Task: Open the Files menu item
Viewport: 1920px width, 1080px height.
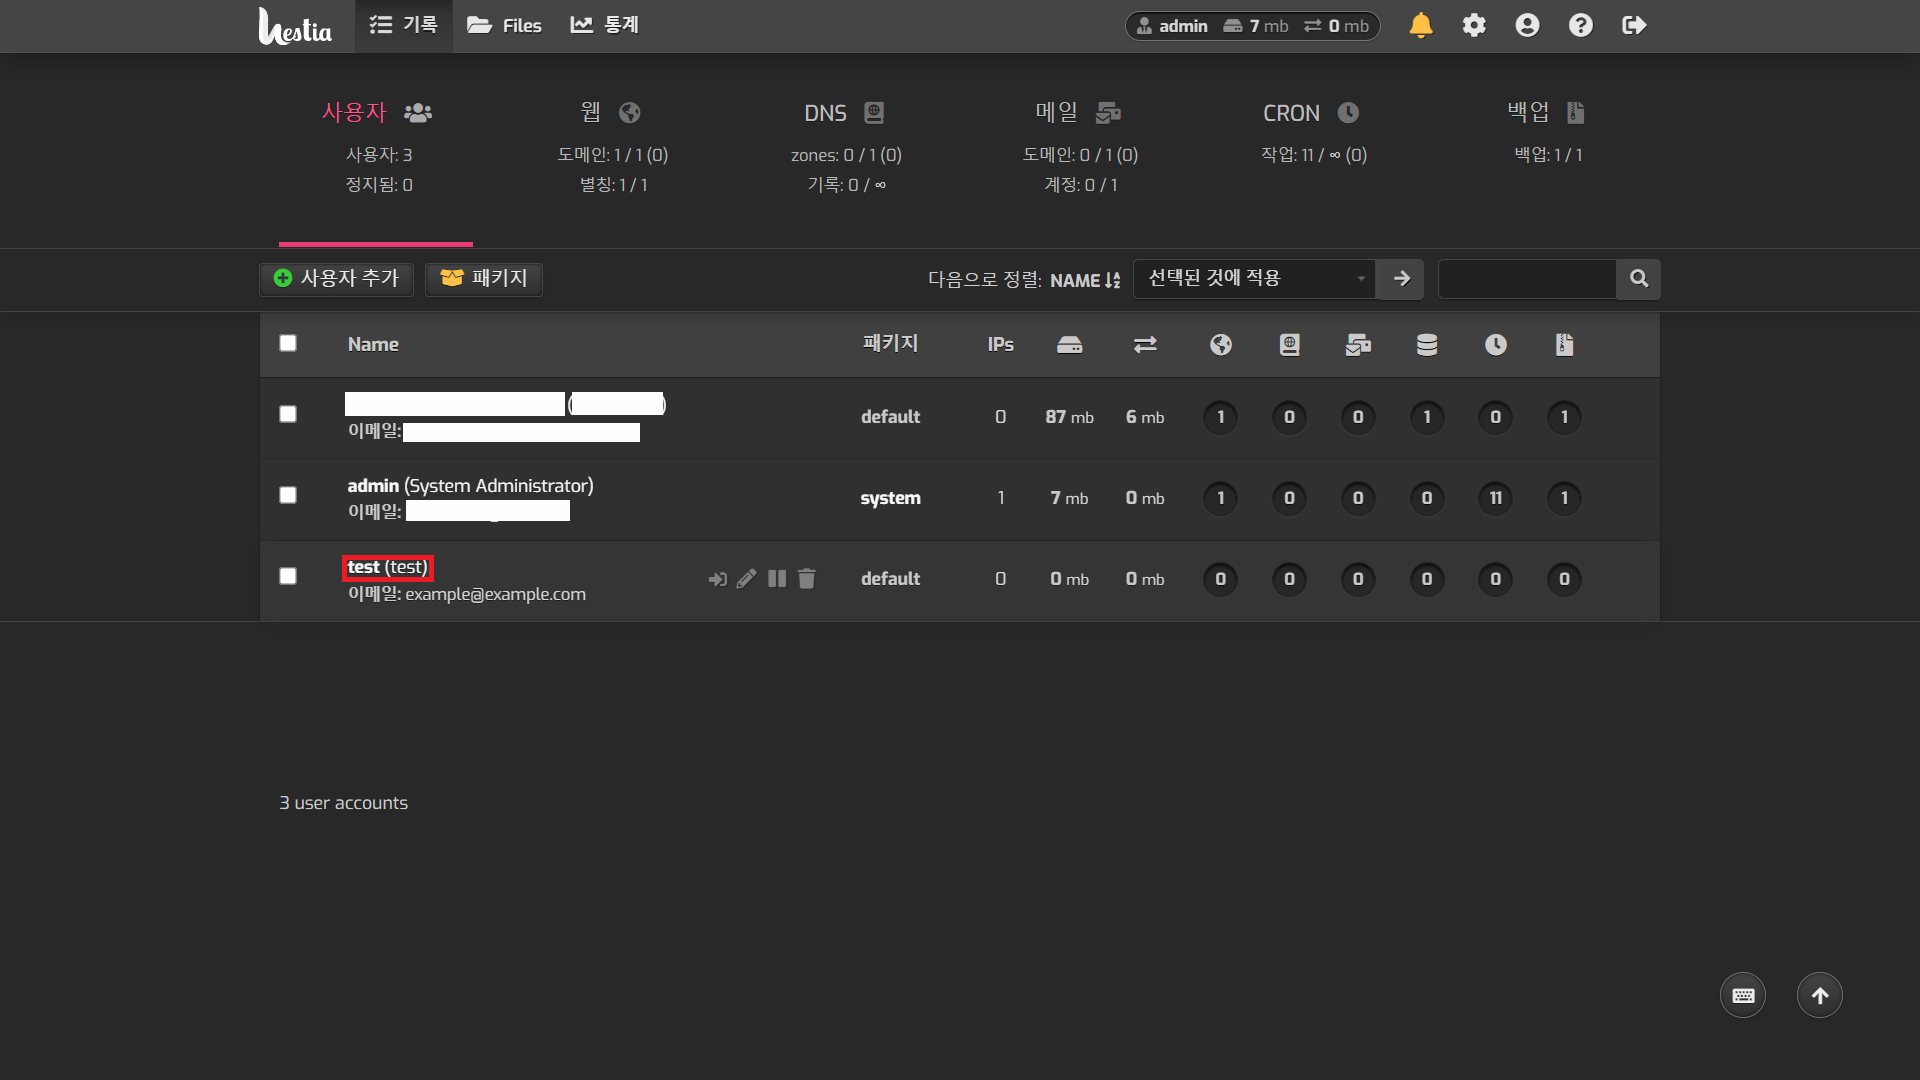Action: click(x=504, y=25)
